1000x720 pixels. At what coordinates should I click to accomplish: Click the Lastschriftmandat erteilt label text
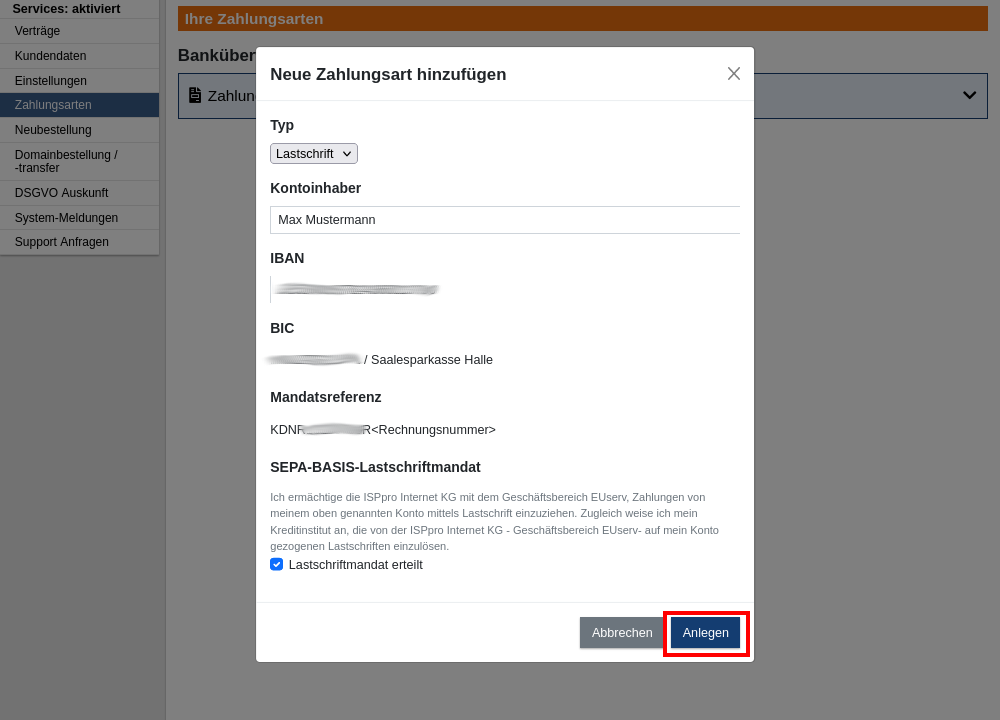(355, 565)
